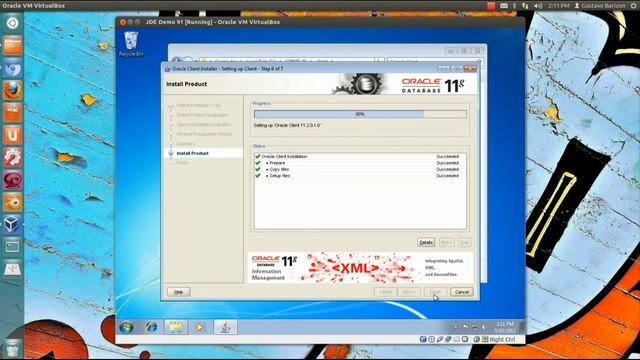Click the installer Help button
Viewport: 640px width, 360px height.
pos(179,292)
